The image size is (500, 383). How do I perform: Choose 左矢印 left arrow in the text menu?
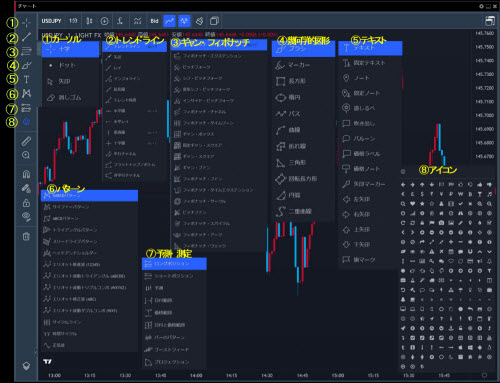click(x=370, y=199)
